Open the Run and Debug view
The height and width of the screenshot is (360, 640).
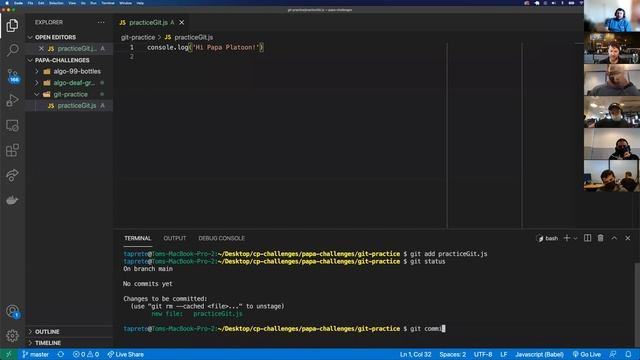click(12, 100)
